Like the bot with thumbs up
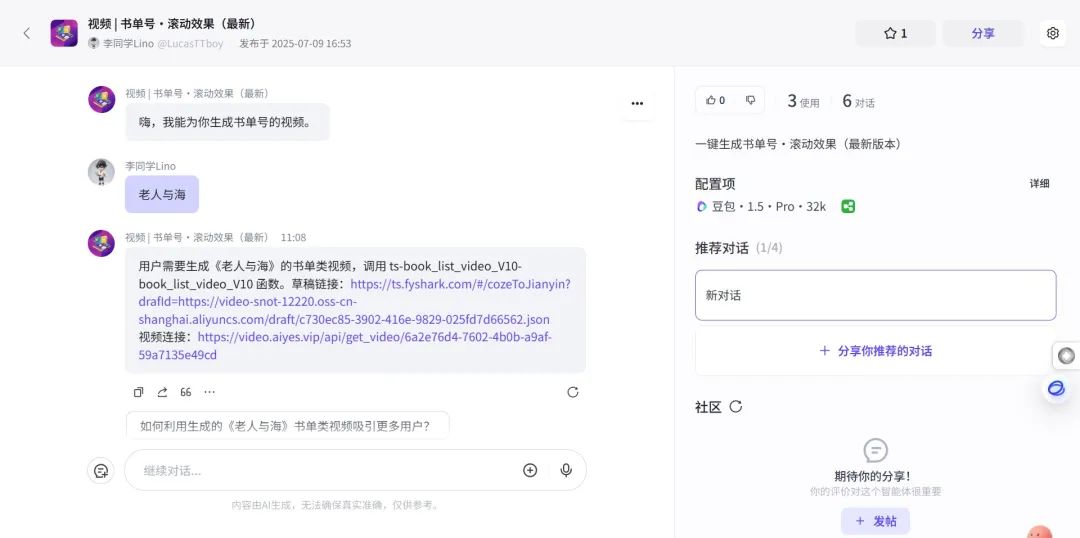 point(715,101)
